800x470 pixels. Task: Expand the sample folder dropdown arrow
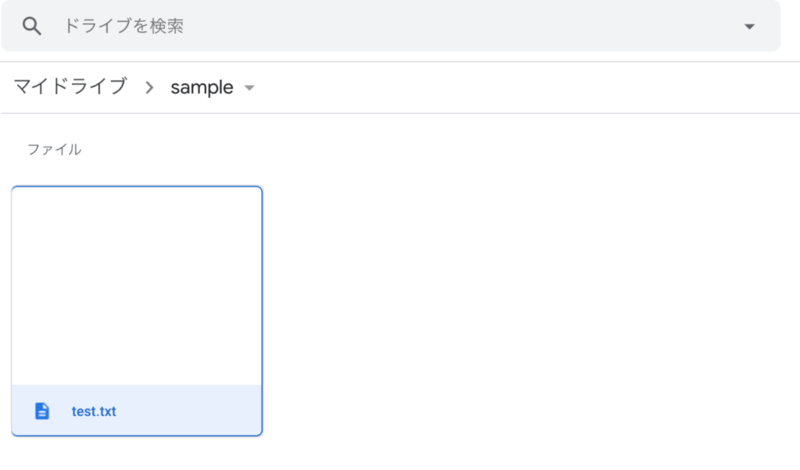[249, 88]
